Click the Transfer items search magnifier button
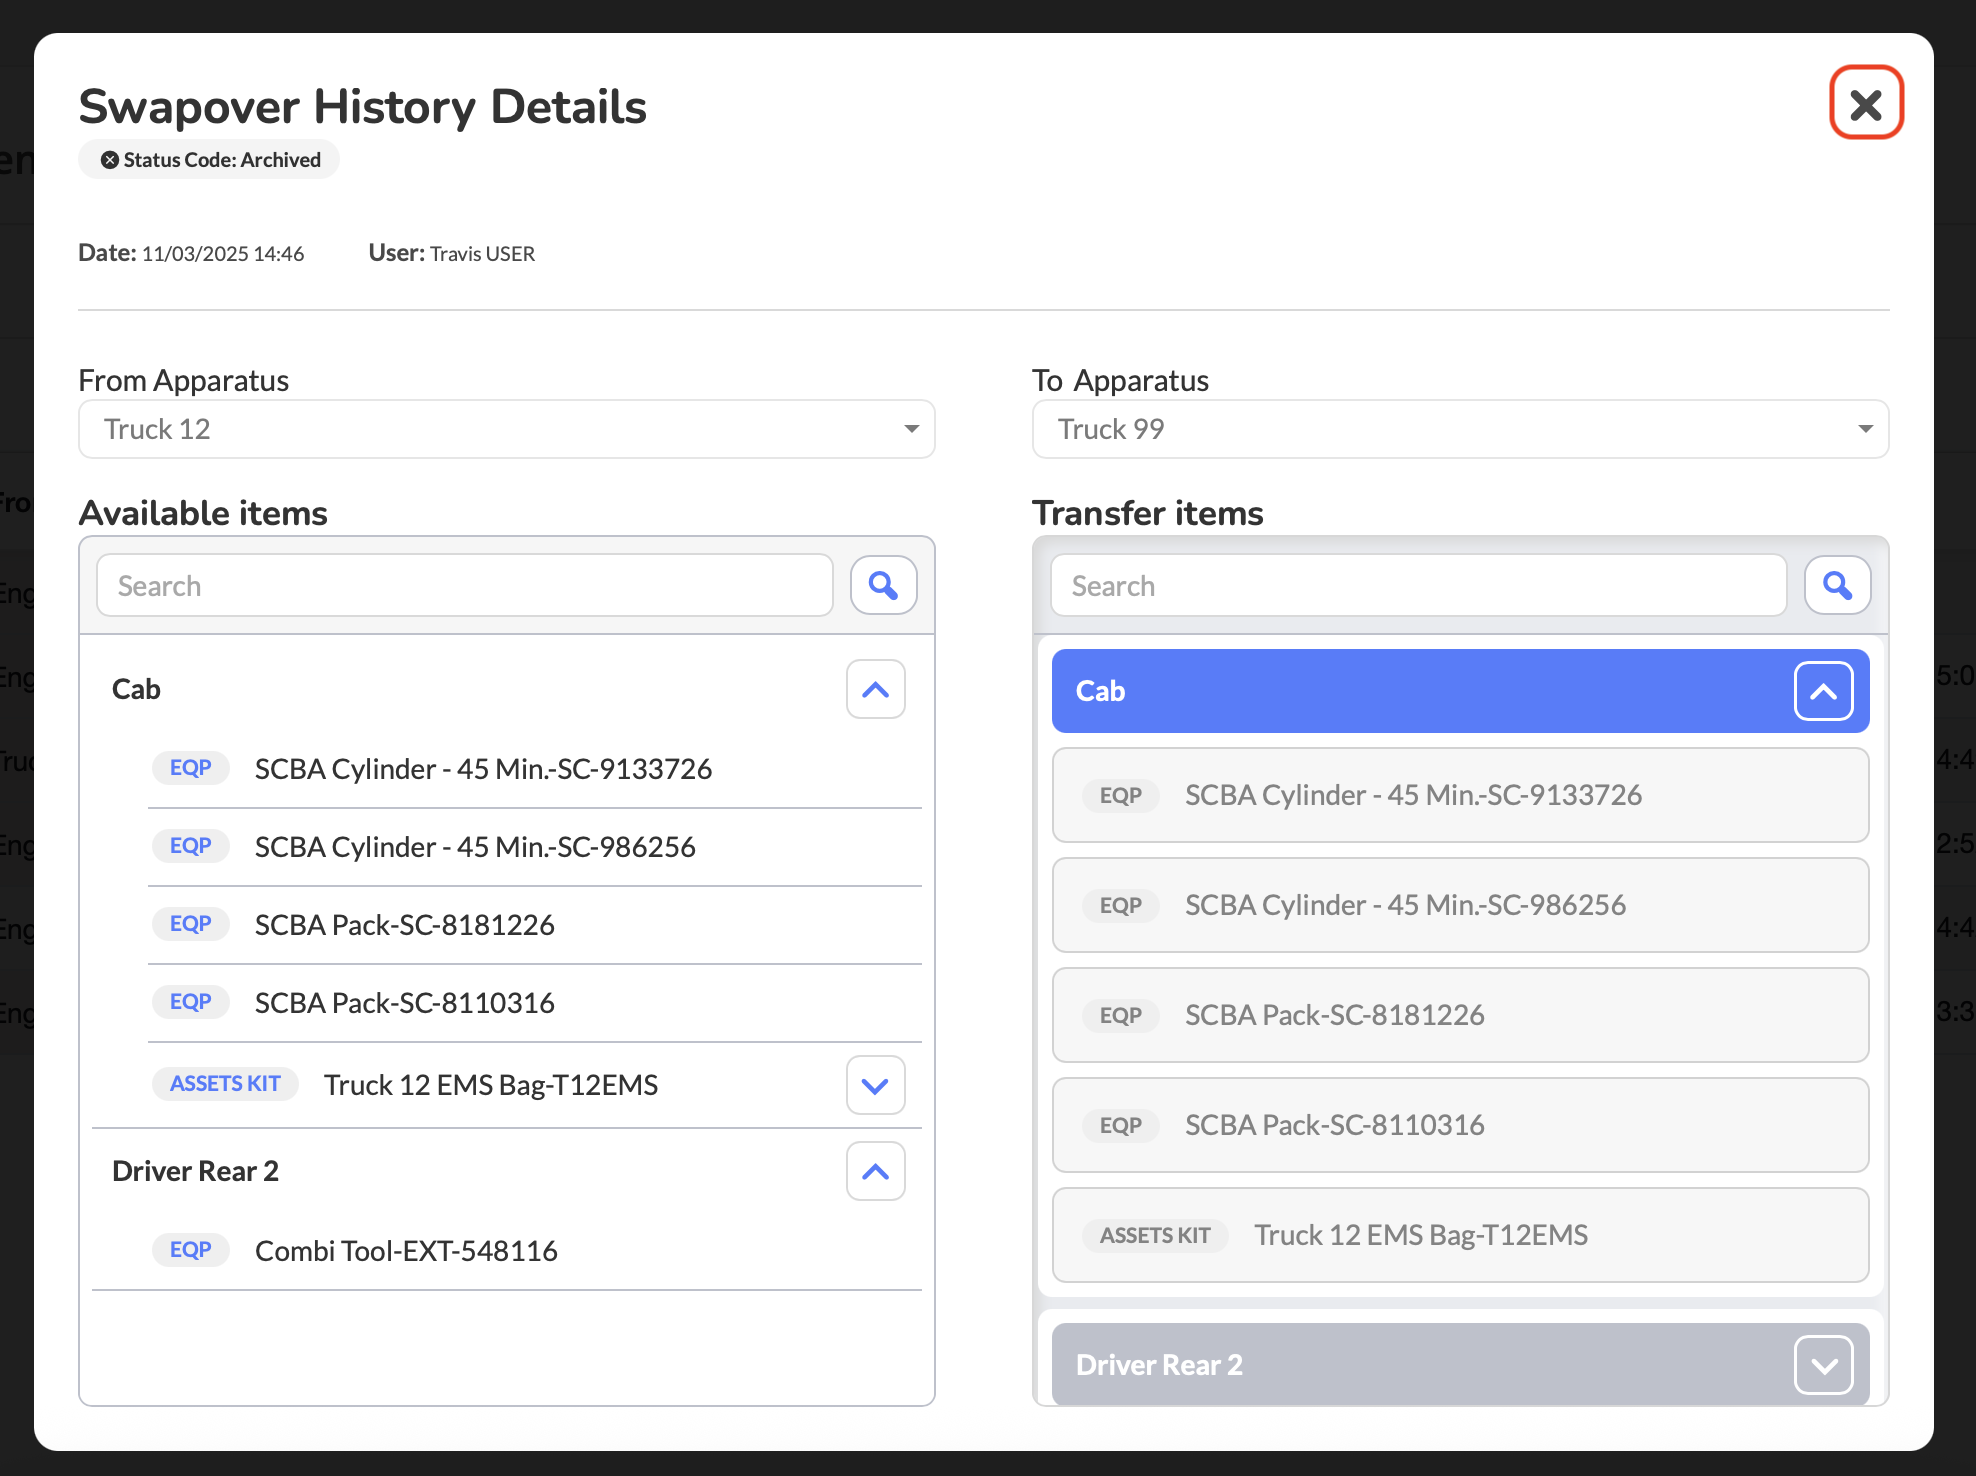This screenshot has width=1976, height=1476. click(1837, 585)
